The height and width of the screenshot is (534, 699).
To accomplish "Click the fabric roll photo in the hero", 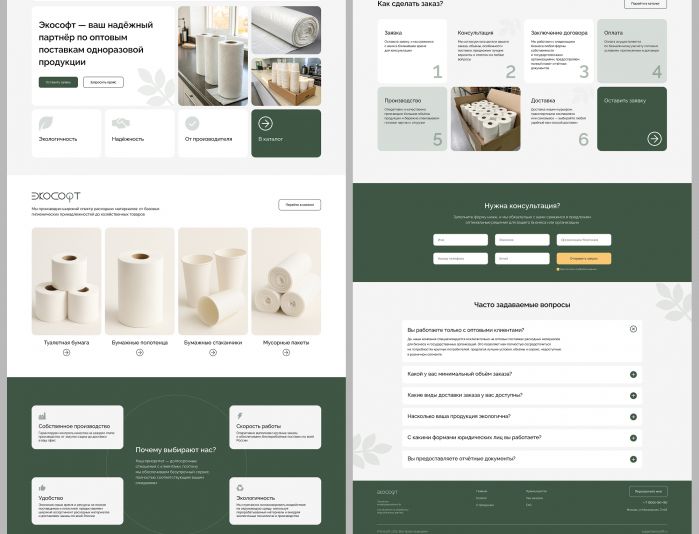I will pos(286,30).
